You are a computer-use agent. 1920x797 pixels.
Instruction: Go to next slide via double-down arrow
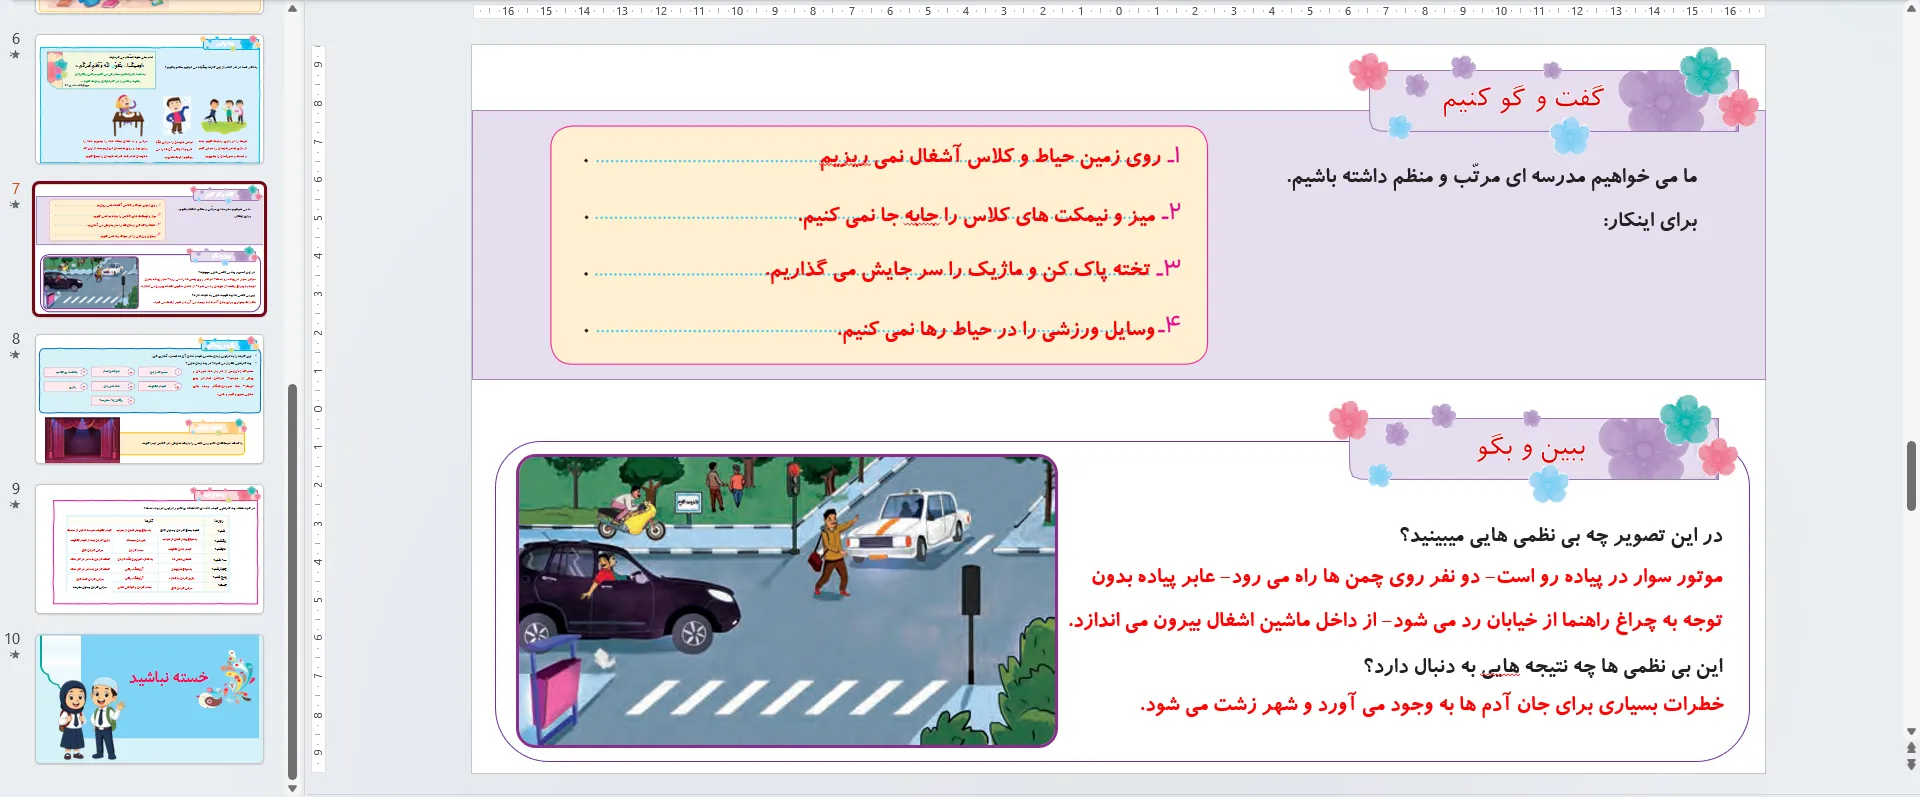pyautogui.click(x=1911, y=764)
